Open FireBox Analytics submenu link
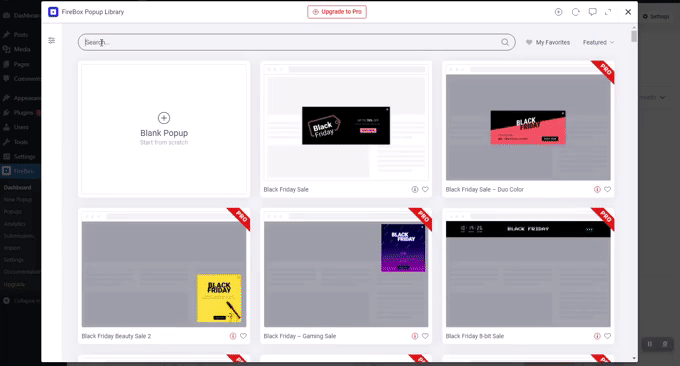 point(15,224)
